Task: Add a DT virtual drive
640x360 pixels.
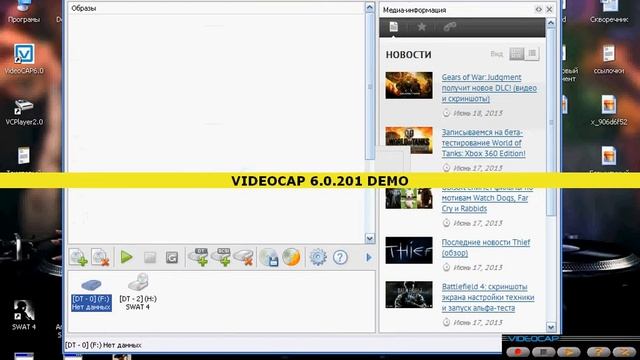Action: pyautogui.click(x=198, y=257)
